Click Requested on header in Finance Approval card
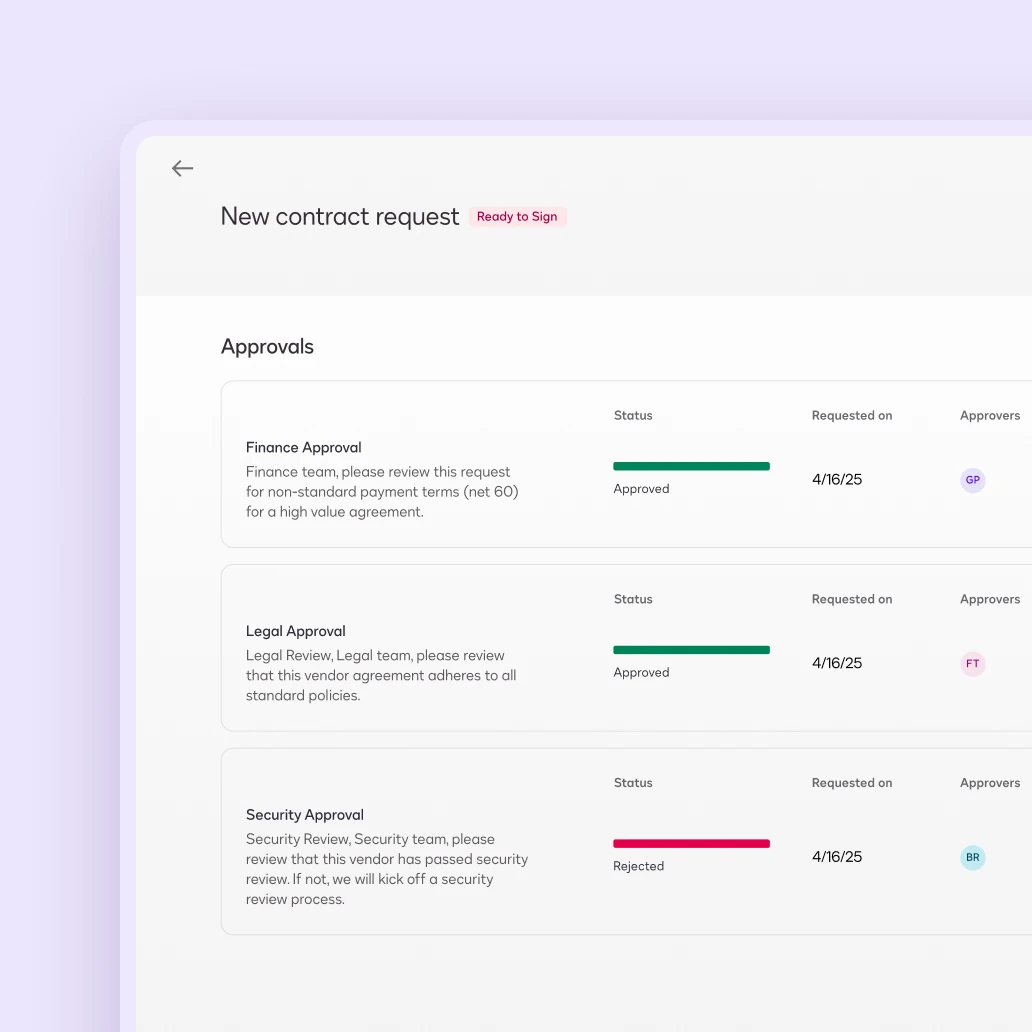The width and height of the screenshot is (1032, 1032). (852, 415)
